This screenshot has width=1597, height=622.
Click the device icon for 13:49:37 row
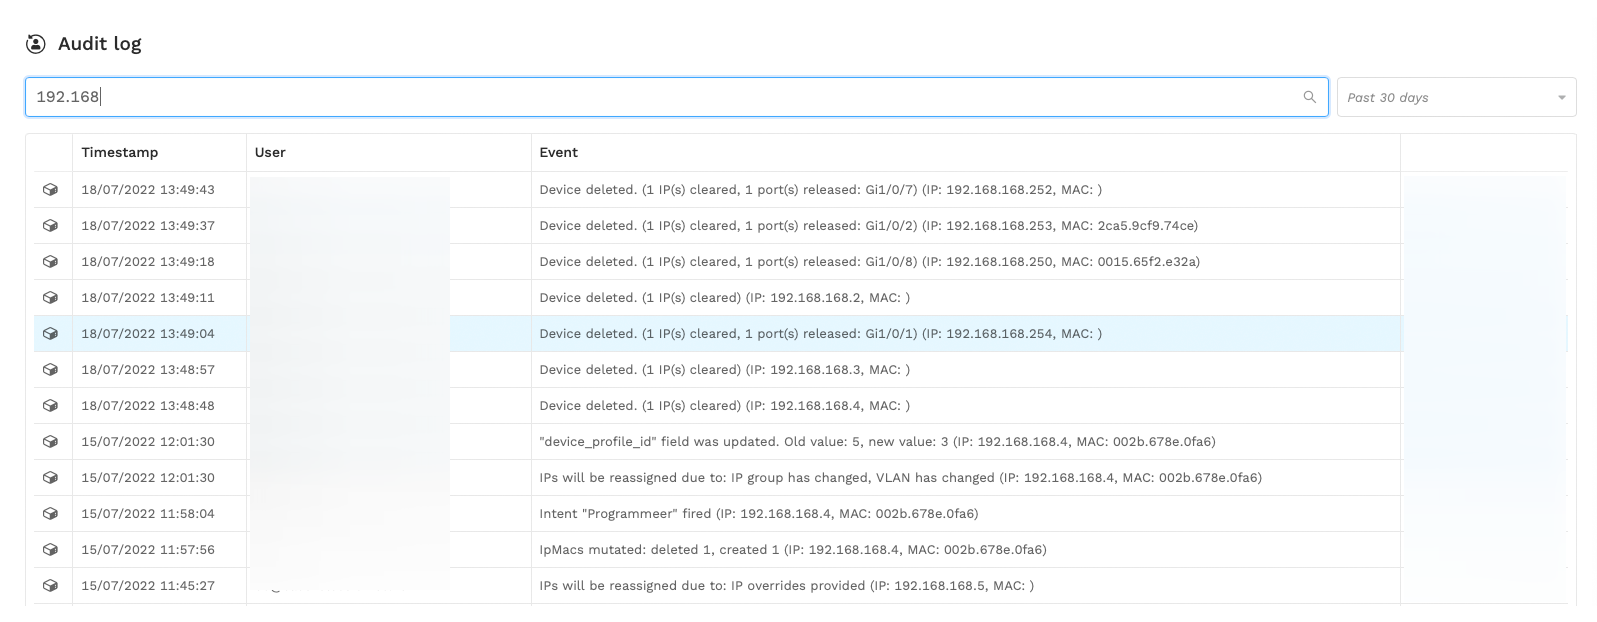[50, 226]
